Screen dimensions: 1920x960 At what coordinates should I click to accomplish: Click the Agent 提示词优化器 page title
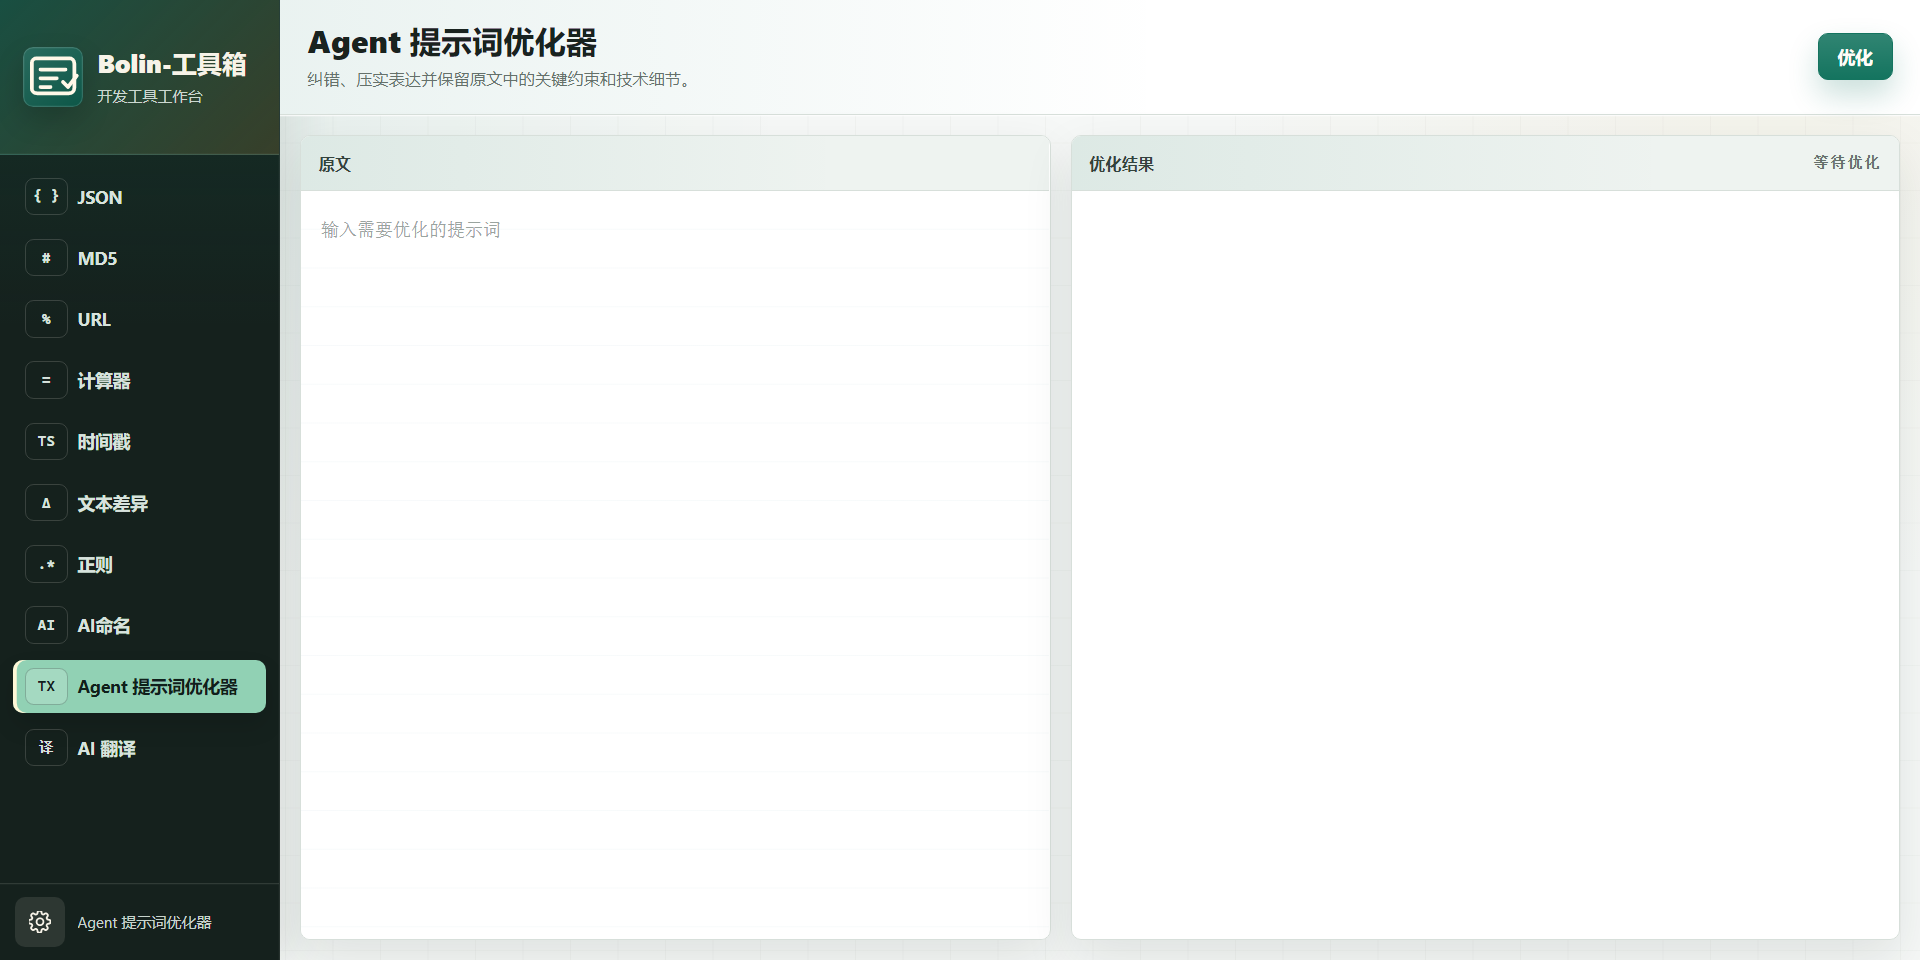click(452, 42)
